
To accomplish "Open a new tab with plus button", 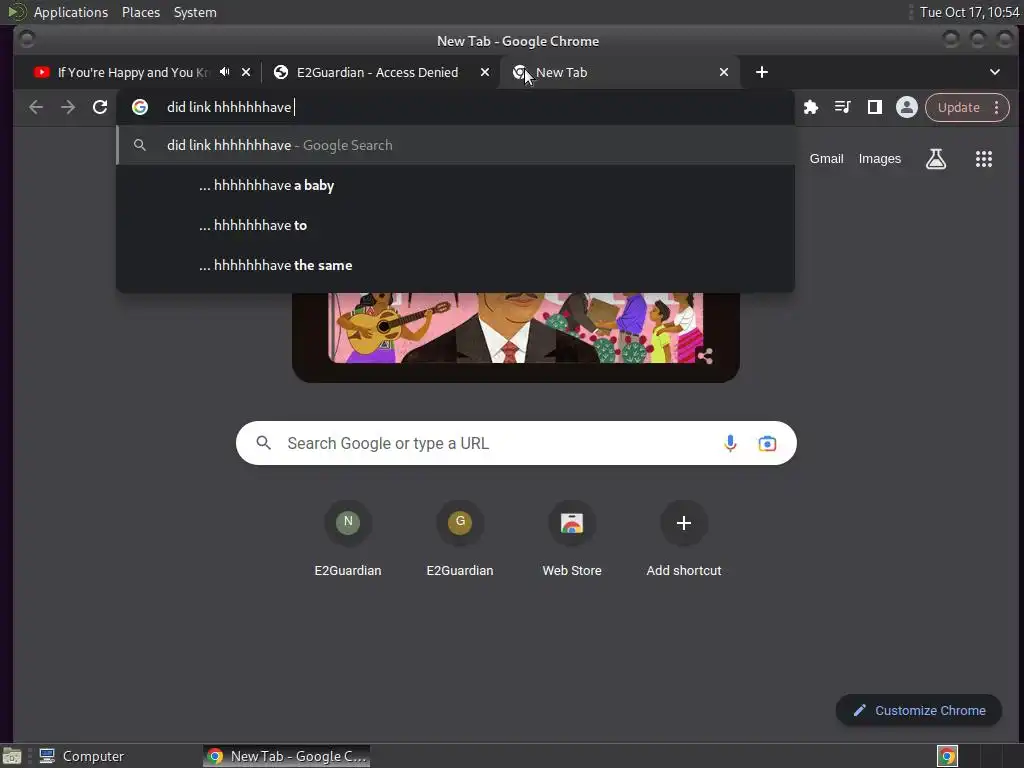I will tap(761, 72).
